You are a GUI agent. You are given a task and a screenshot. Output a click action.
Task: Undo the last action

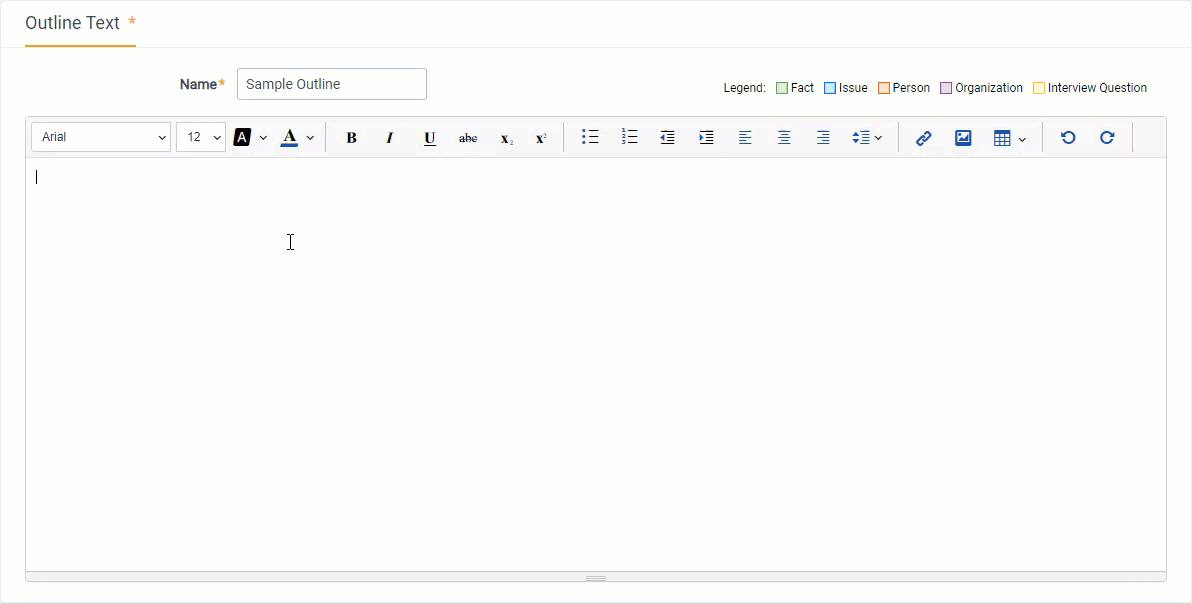1068,138
